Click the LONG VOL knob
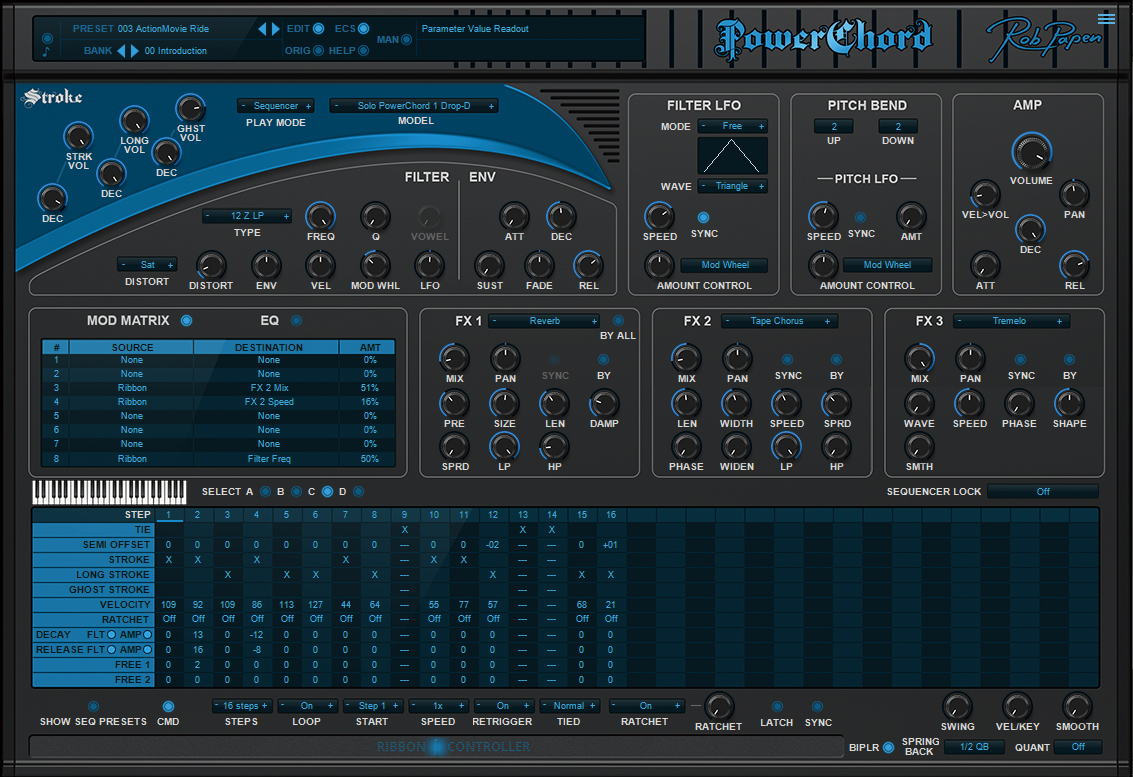This screenshot has height=777, width=1133. (134, 121)
